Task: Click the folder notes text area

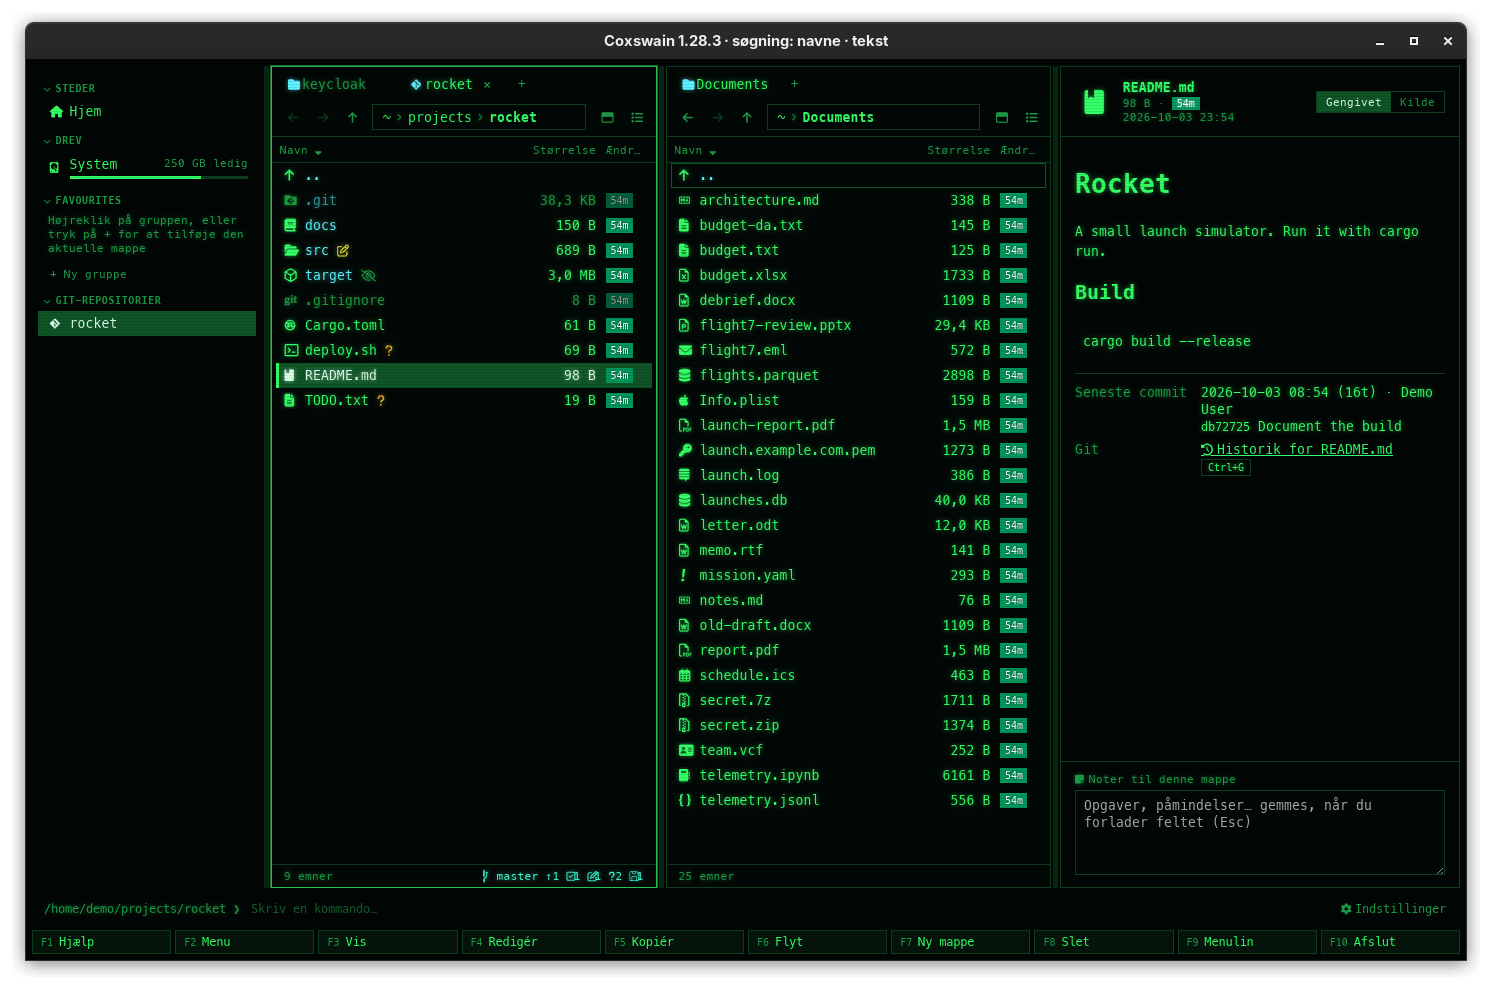Action: pyautogui.click(x=1259, y=833)
